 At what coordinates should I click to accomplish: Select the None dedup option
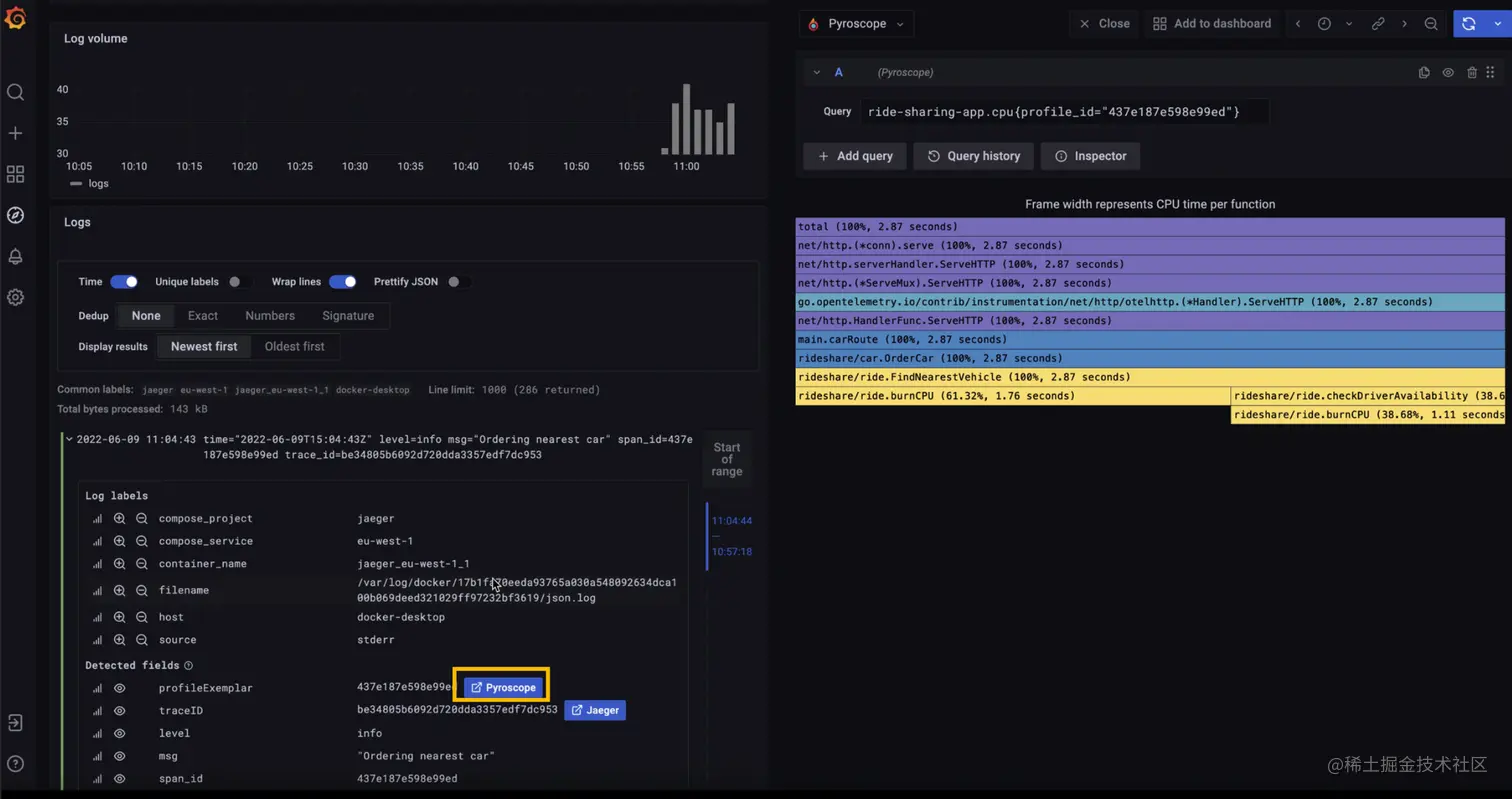pyautogui.click(x=145, y=316)
